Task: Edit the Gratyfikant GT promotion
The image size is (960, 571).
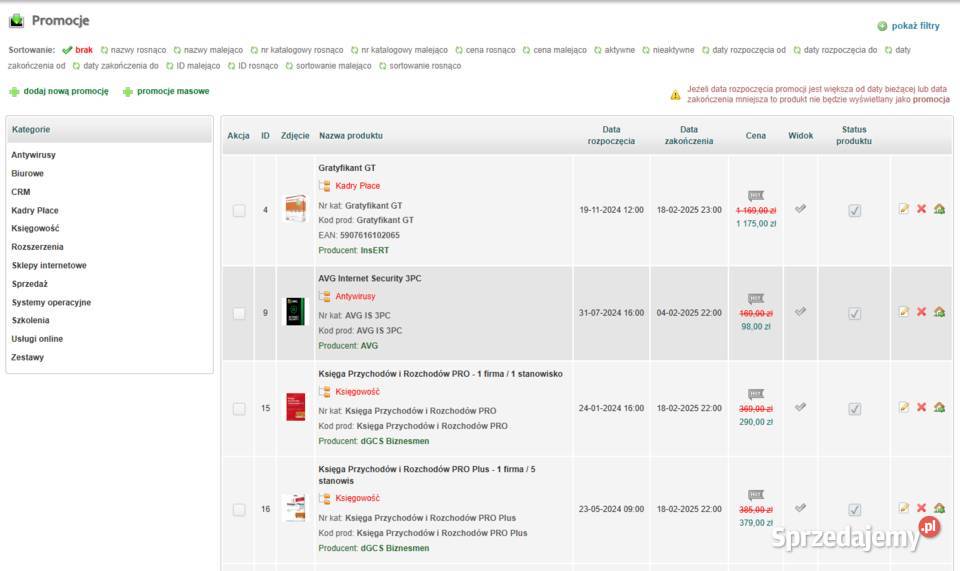Action: coord(904,209)
